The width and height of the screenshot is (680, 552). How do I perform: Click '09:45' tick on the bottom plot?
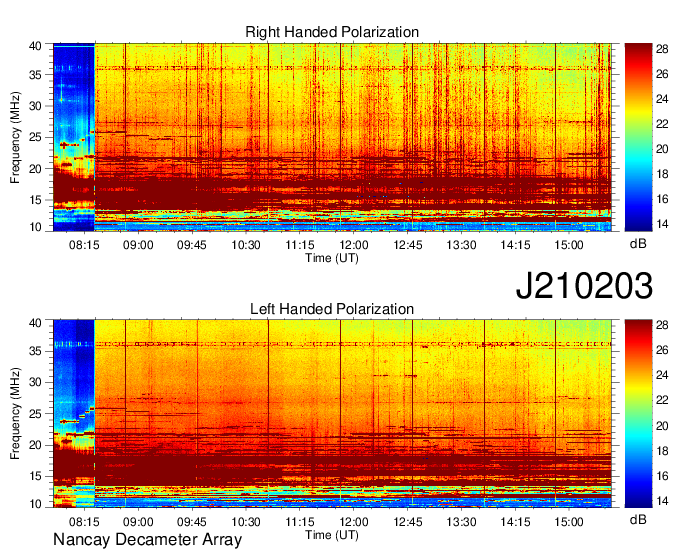click(192, 522)
